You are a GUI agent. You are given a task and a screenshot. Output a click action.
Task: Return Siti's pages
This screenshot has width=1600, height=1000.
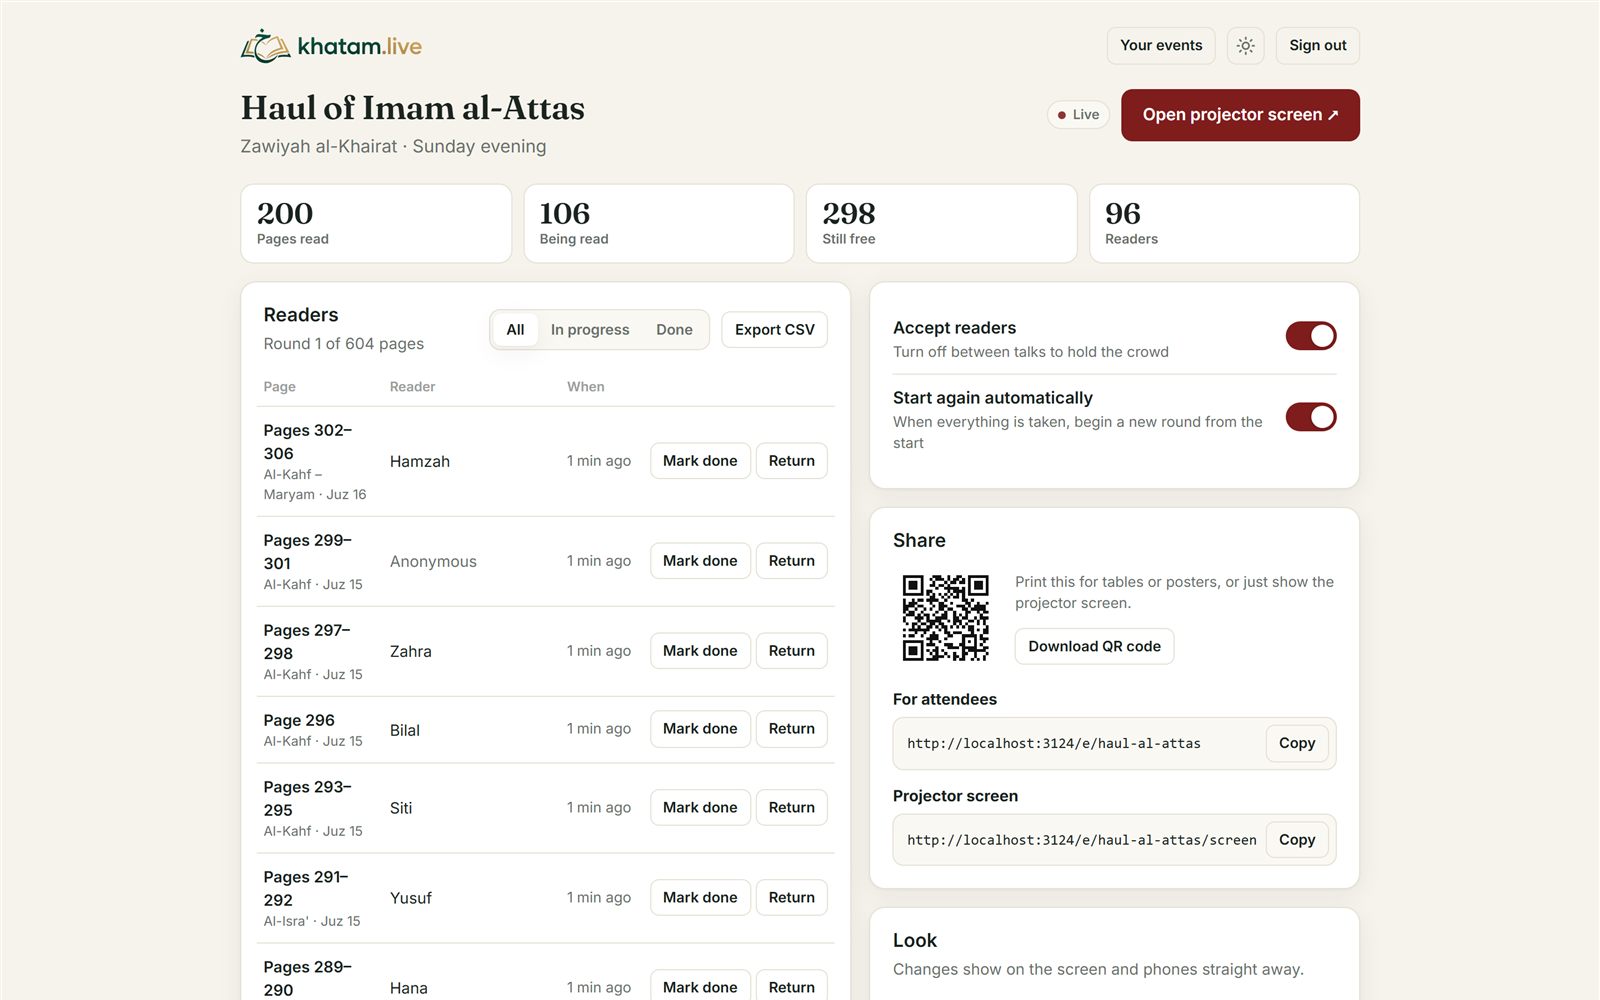[791, 808]
